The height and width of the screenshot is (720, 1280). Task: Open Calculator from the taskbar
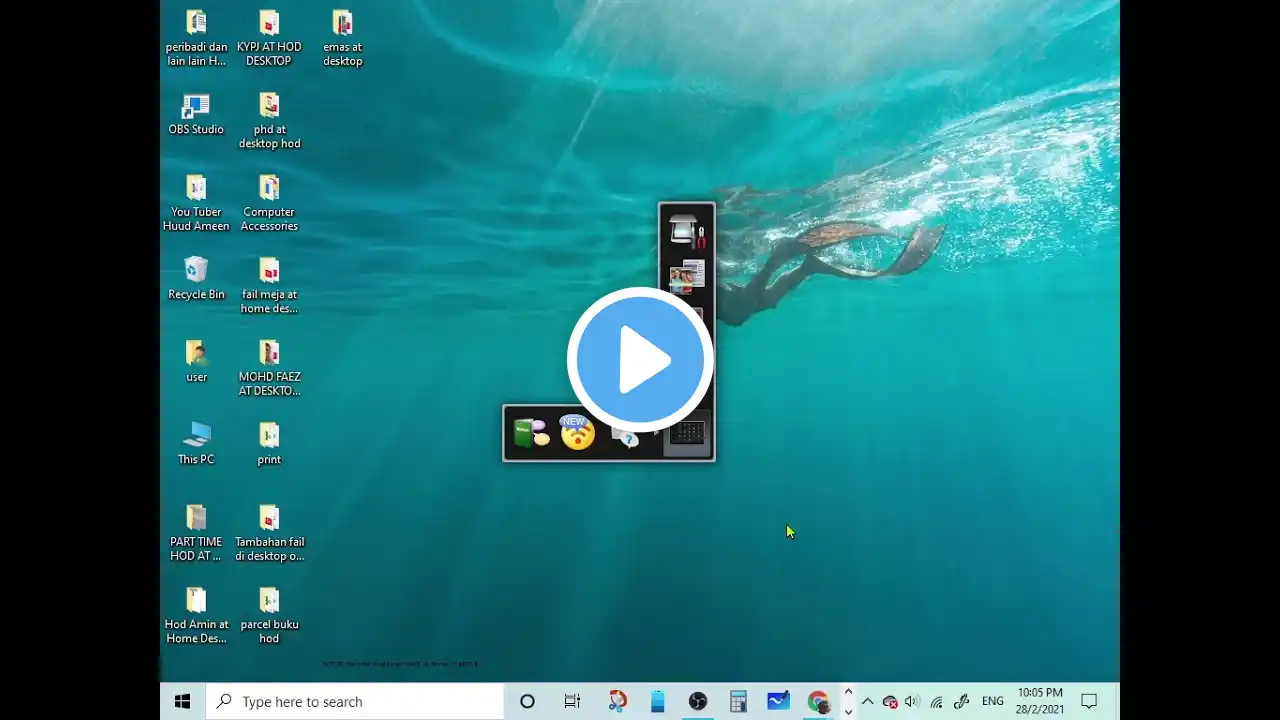click(738, 702)
